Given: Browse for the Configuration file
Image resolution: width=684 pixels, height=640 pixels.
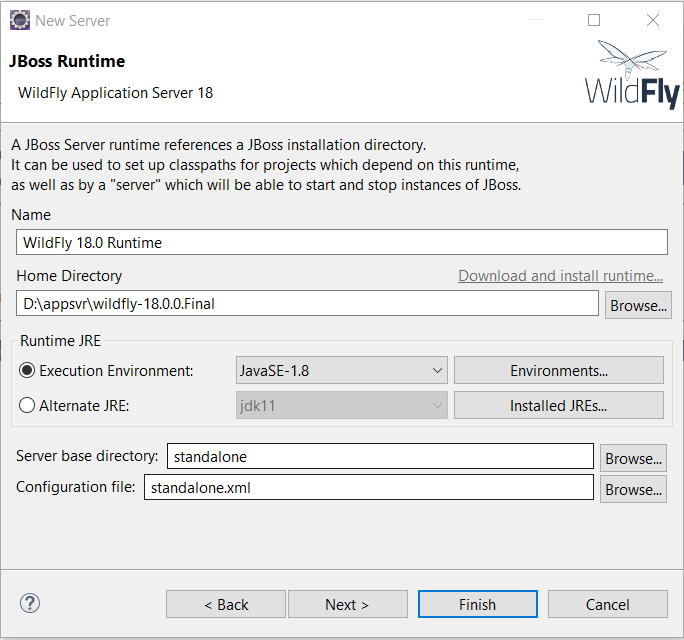Looking at the screenshot, I should (633, 489).
